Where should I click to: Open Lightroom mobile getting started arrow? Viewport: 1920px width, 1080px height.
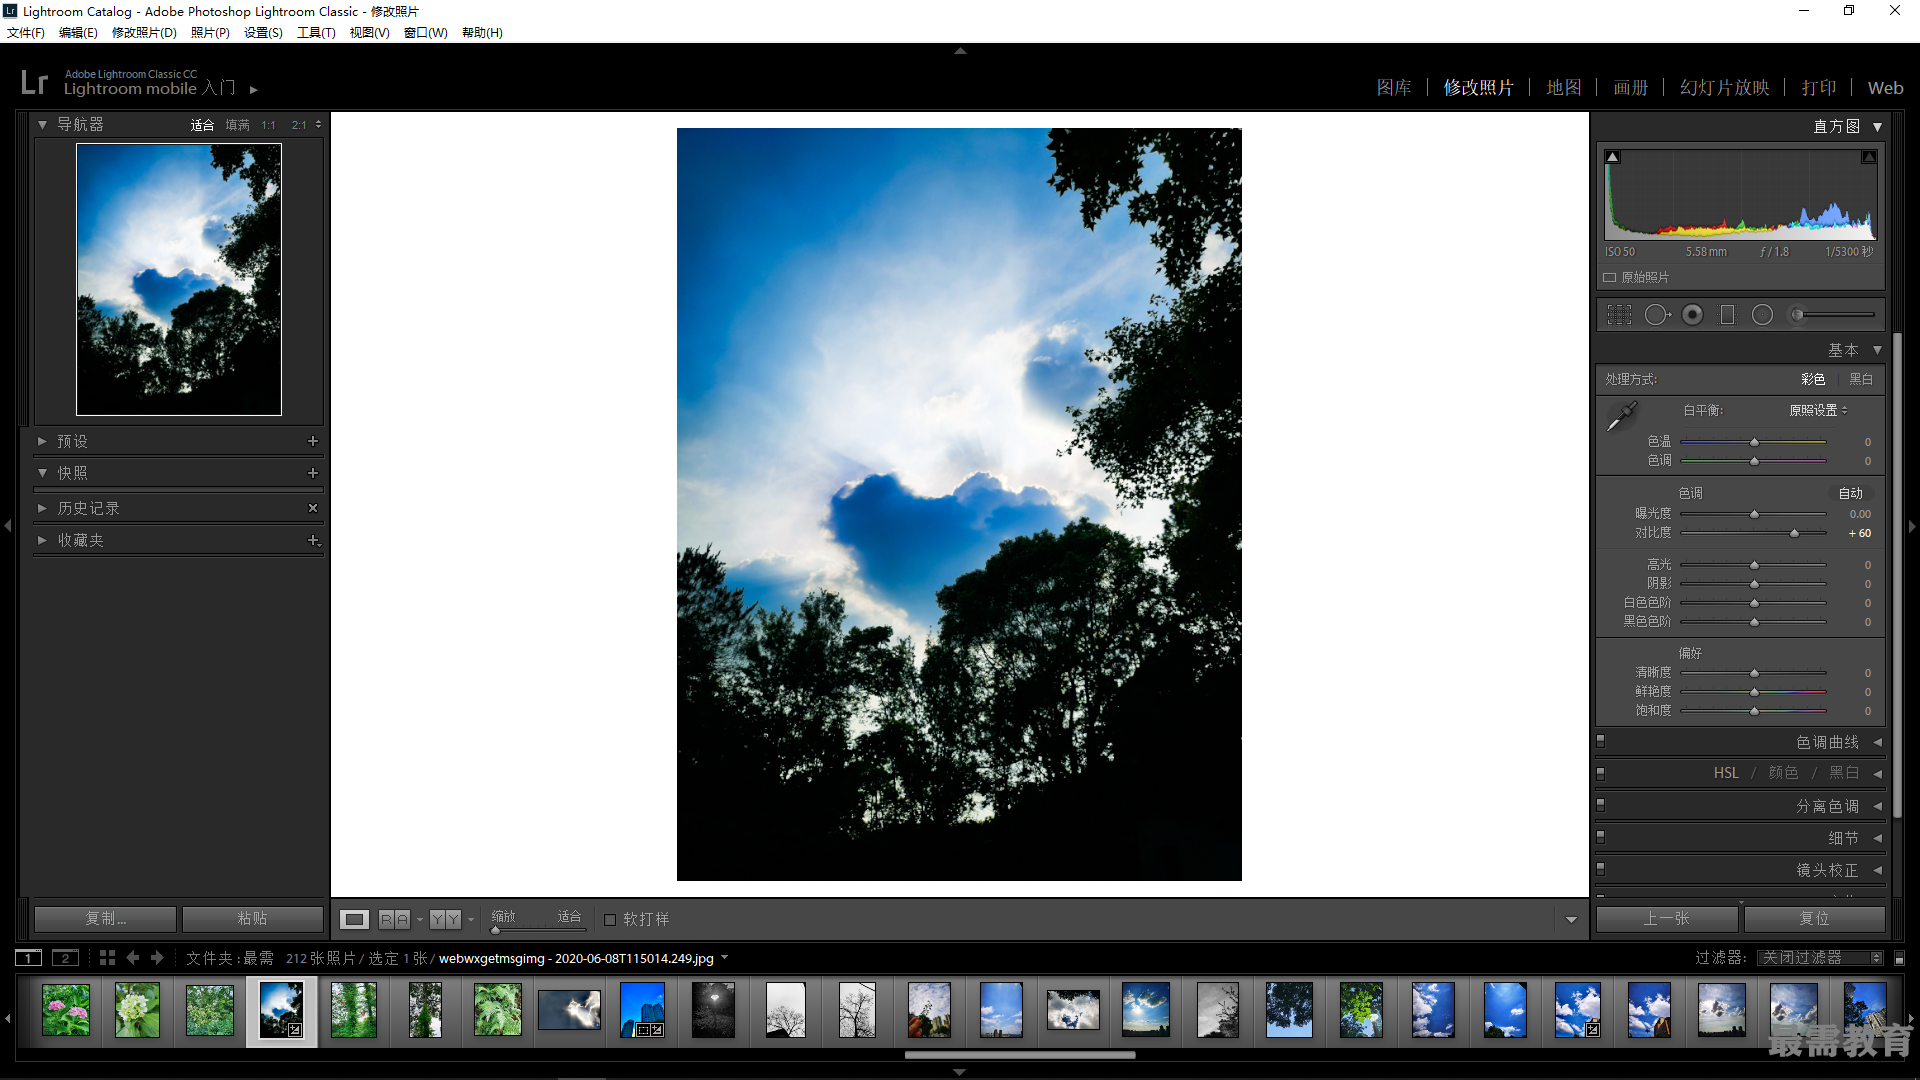(x=254, y=89)
